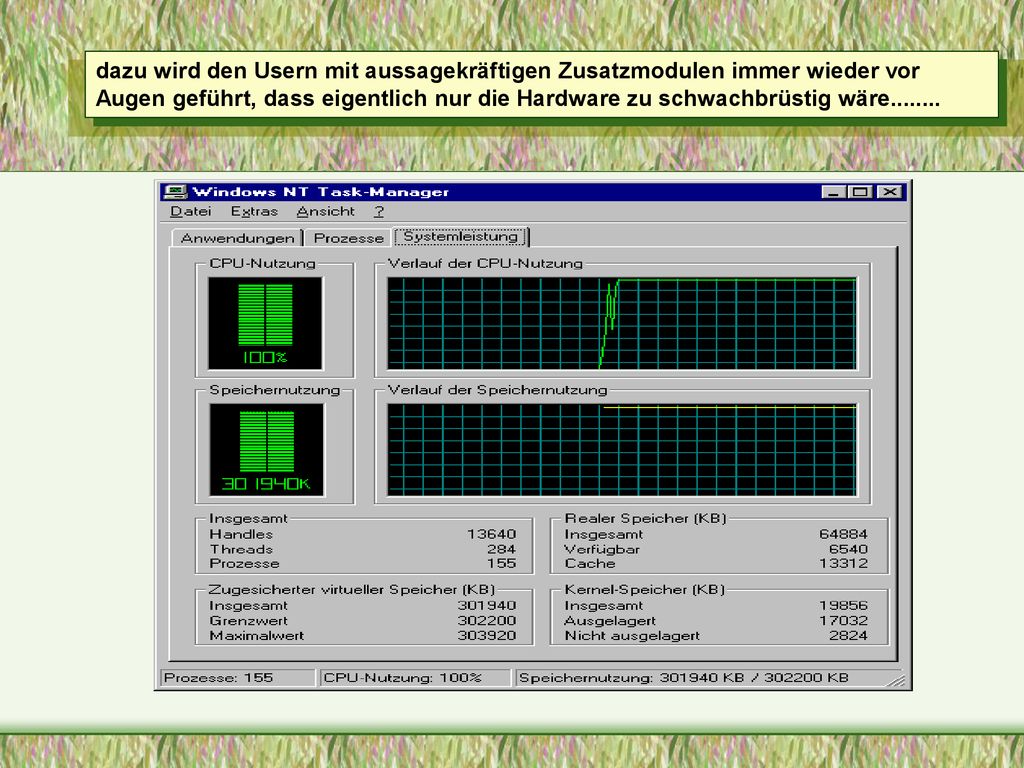The width and height of the screenshot is (1024, 768).
Task: Click the Nicht ausgelagert value 2824
Action: (848, 635)
